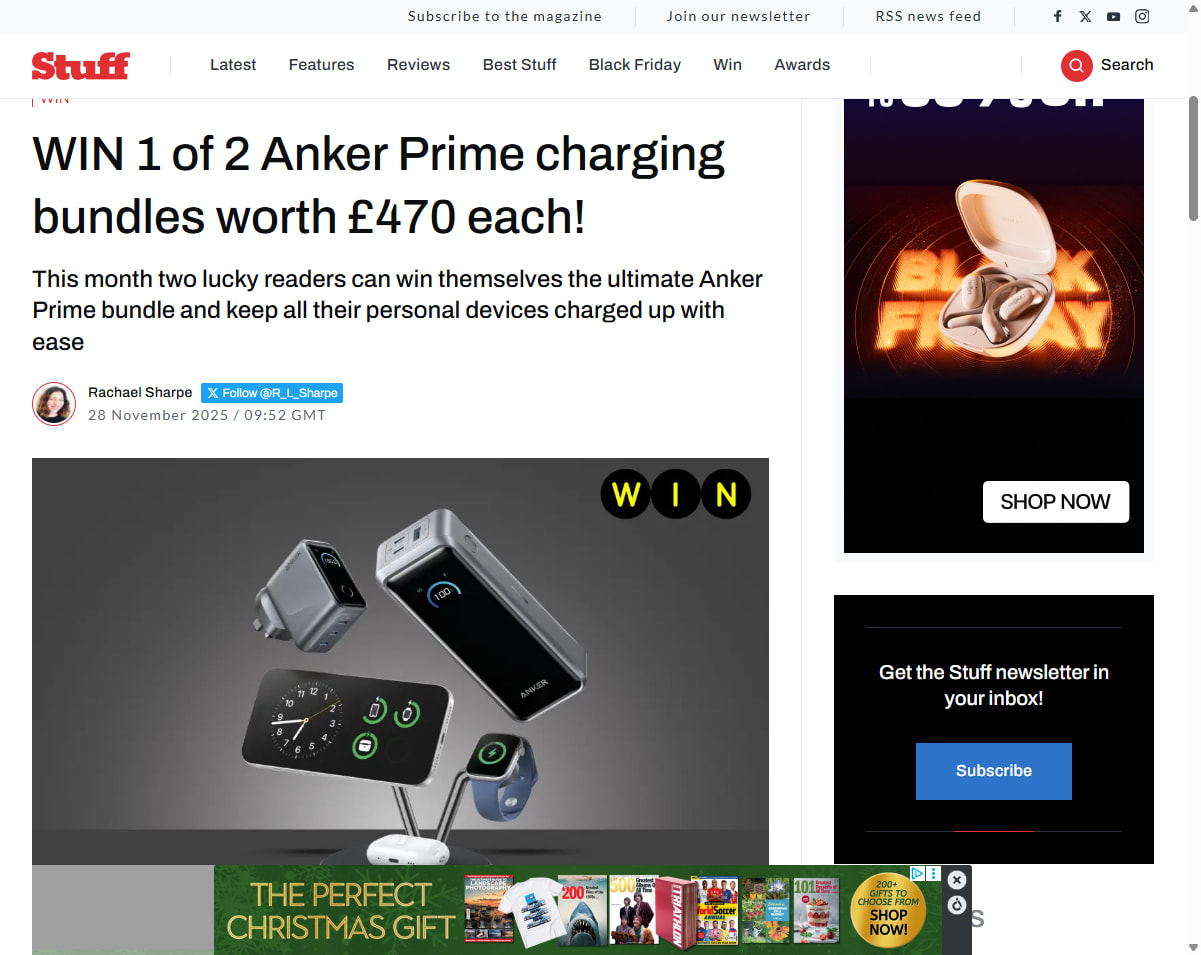This screenshot has height=955, width=1201.
Task: Open the Awards navigation item
Action: [x=802, y=65]
